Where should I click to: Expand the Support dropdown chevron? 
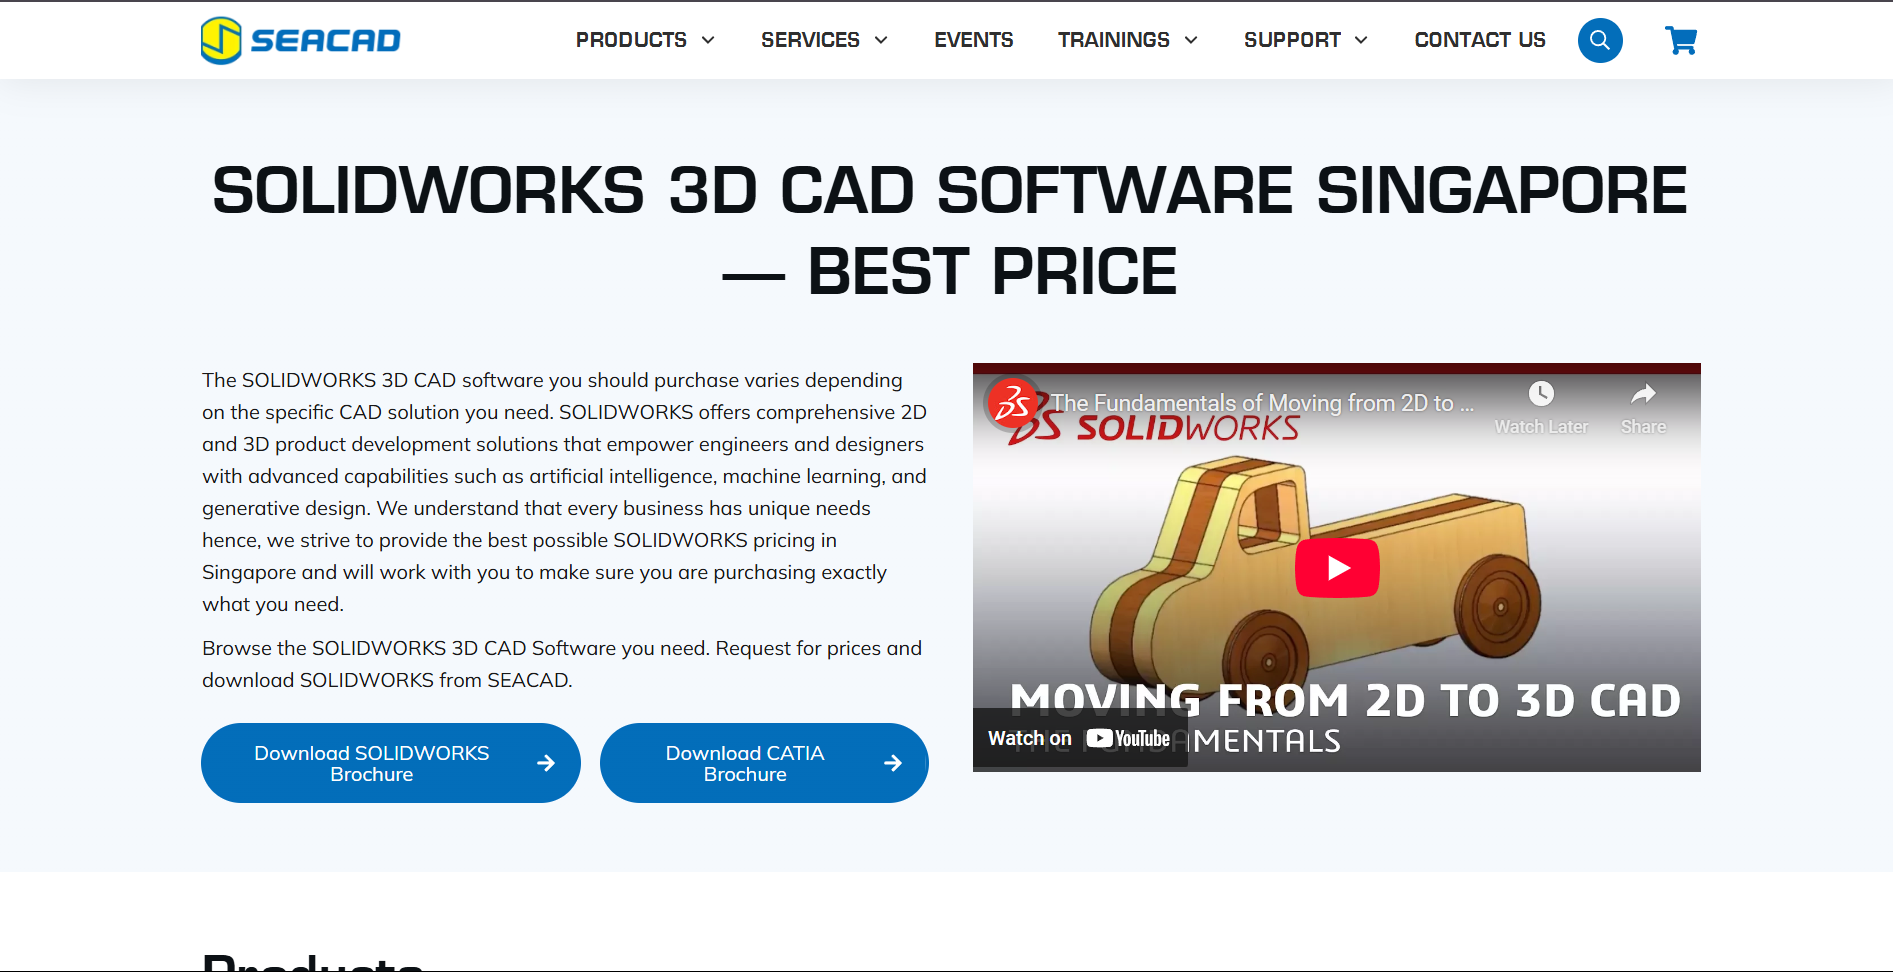pos(1361,41)
